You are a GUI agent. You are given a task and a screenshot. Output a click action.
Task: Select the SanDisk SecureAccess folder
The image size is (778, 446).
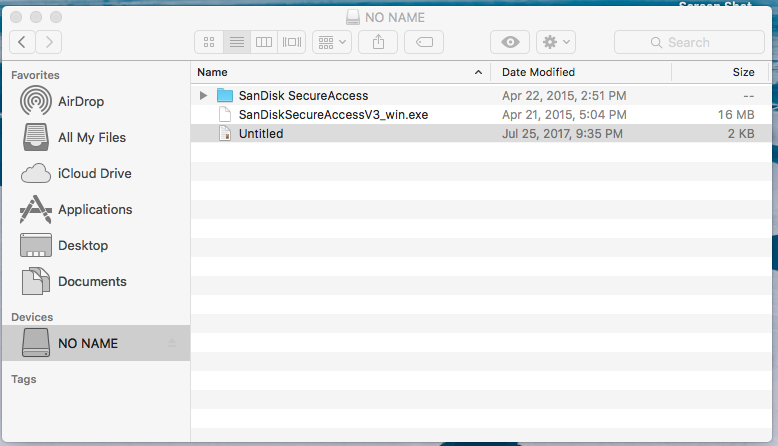click(481, 95)
